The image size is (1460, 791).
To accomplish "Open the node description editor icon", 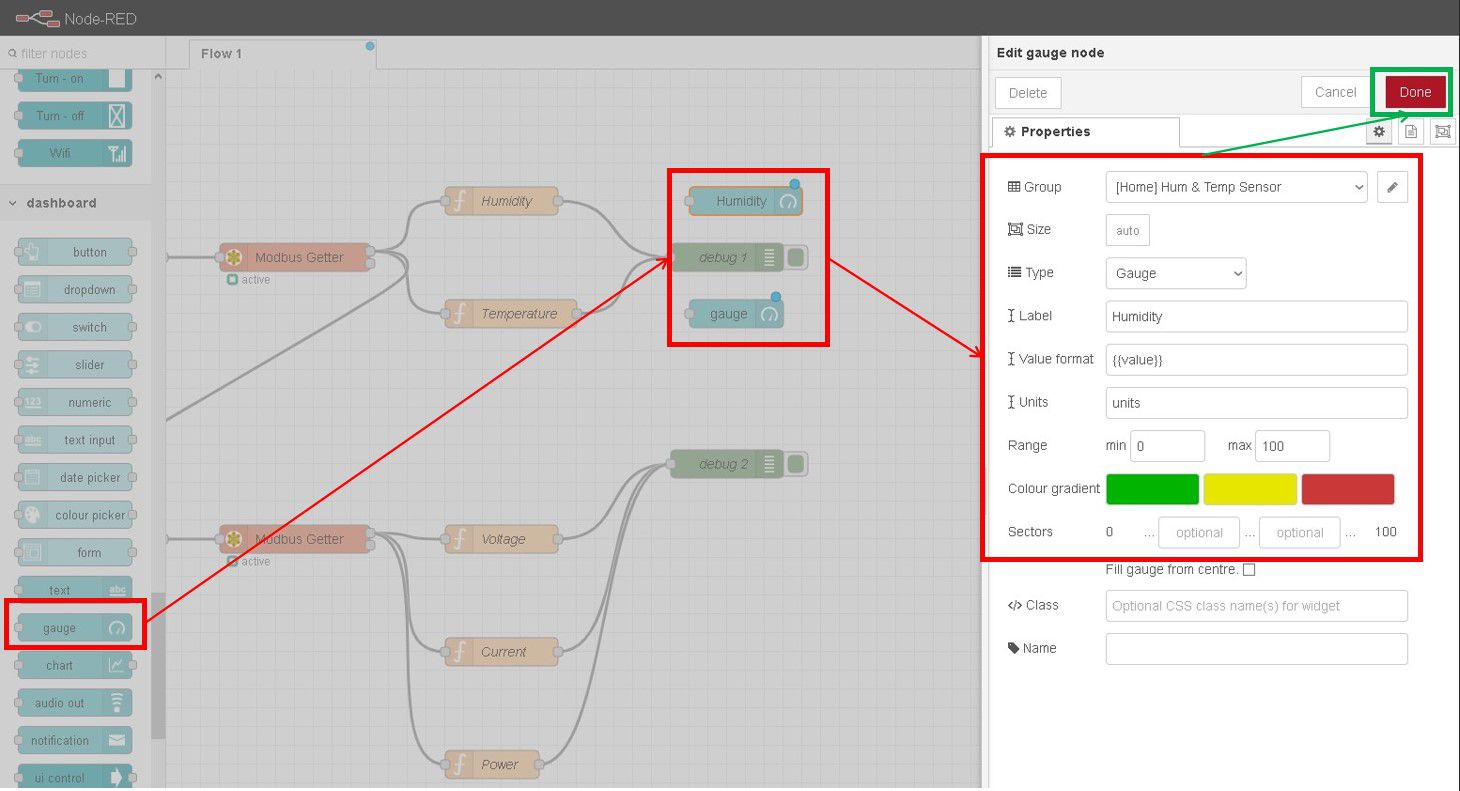I will pyautogui.click(x=1410, y=131).
